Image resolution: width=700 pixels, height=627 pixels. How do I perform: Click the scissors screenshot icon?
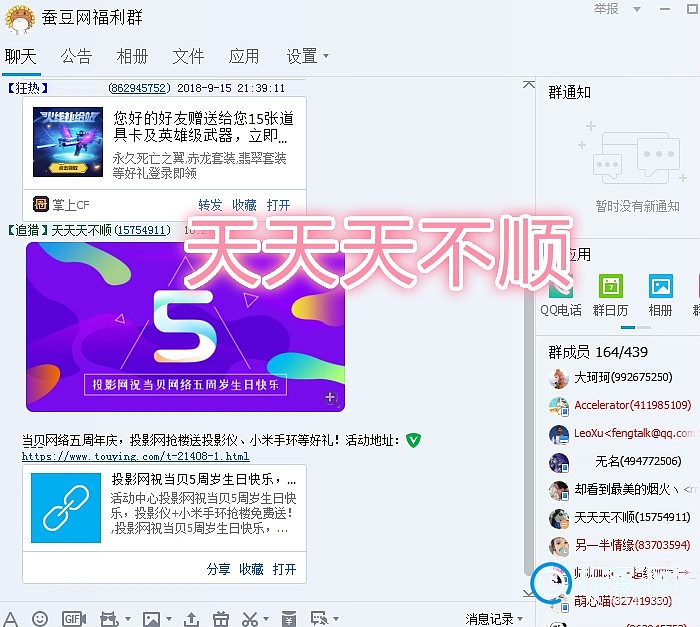pyautogui.click(x=250, y=619)
